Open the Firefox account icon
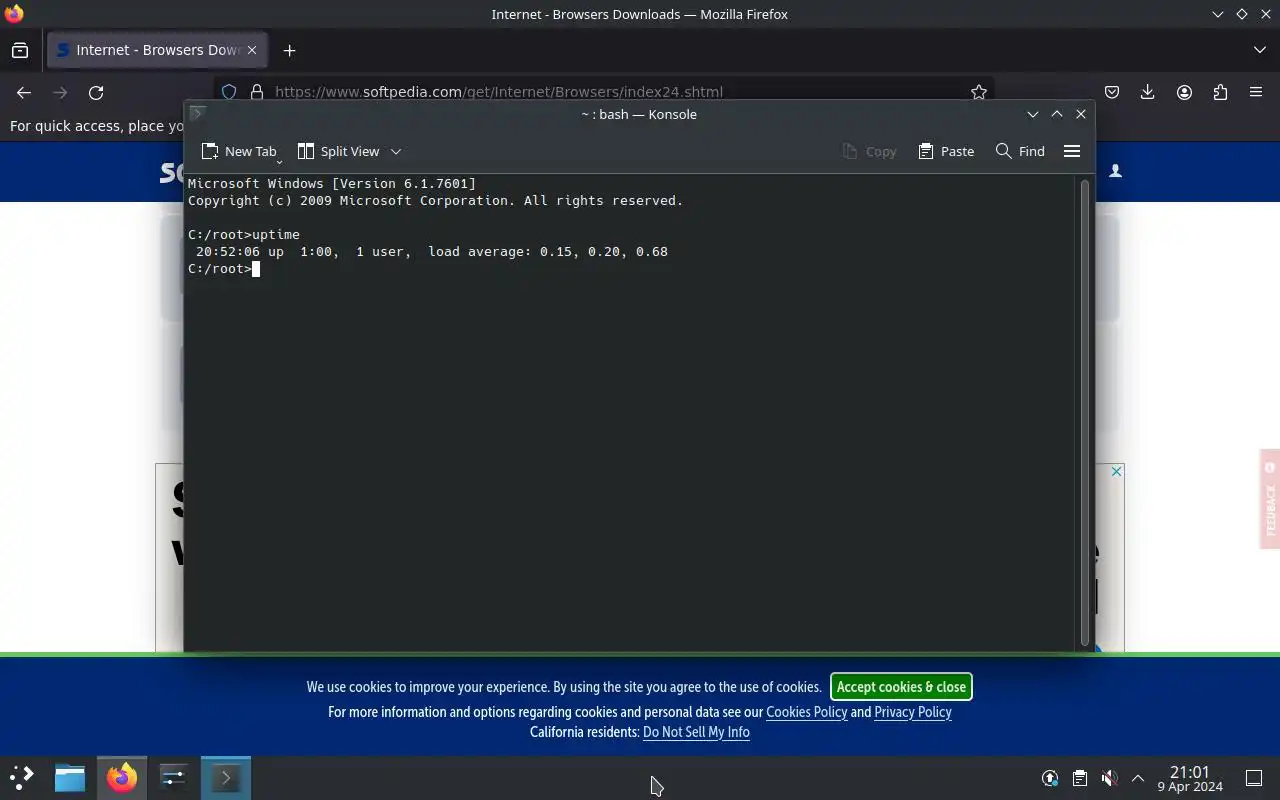 [1184, 92]
